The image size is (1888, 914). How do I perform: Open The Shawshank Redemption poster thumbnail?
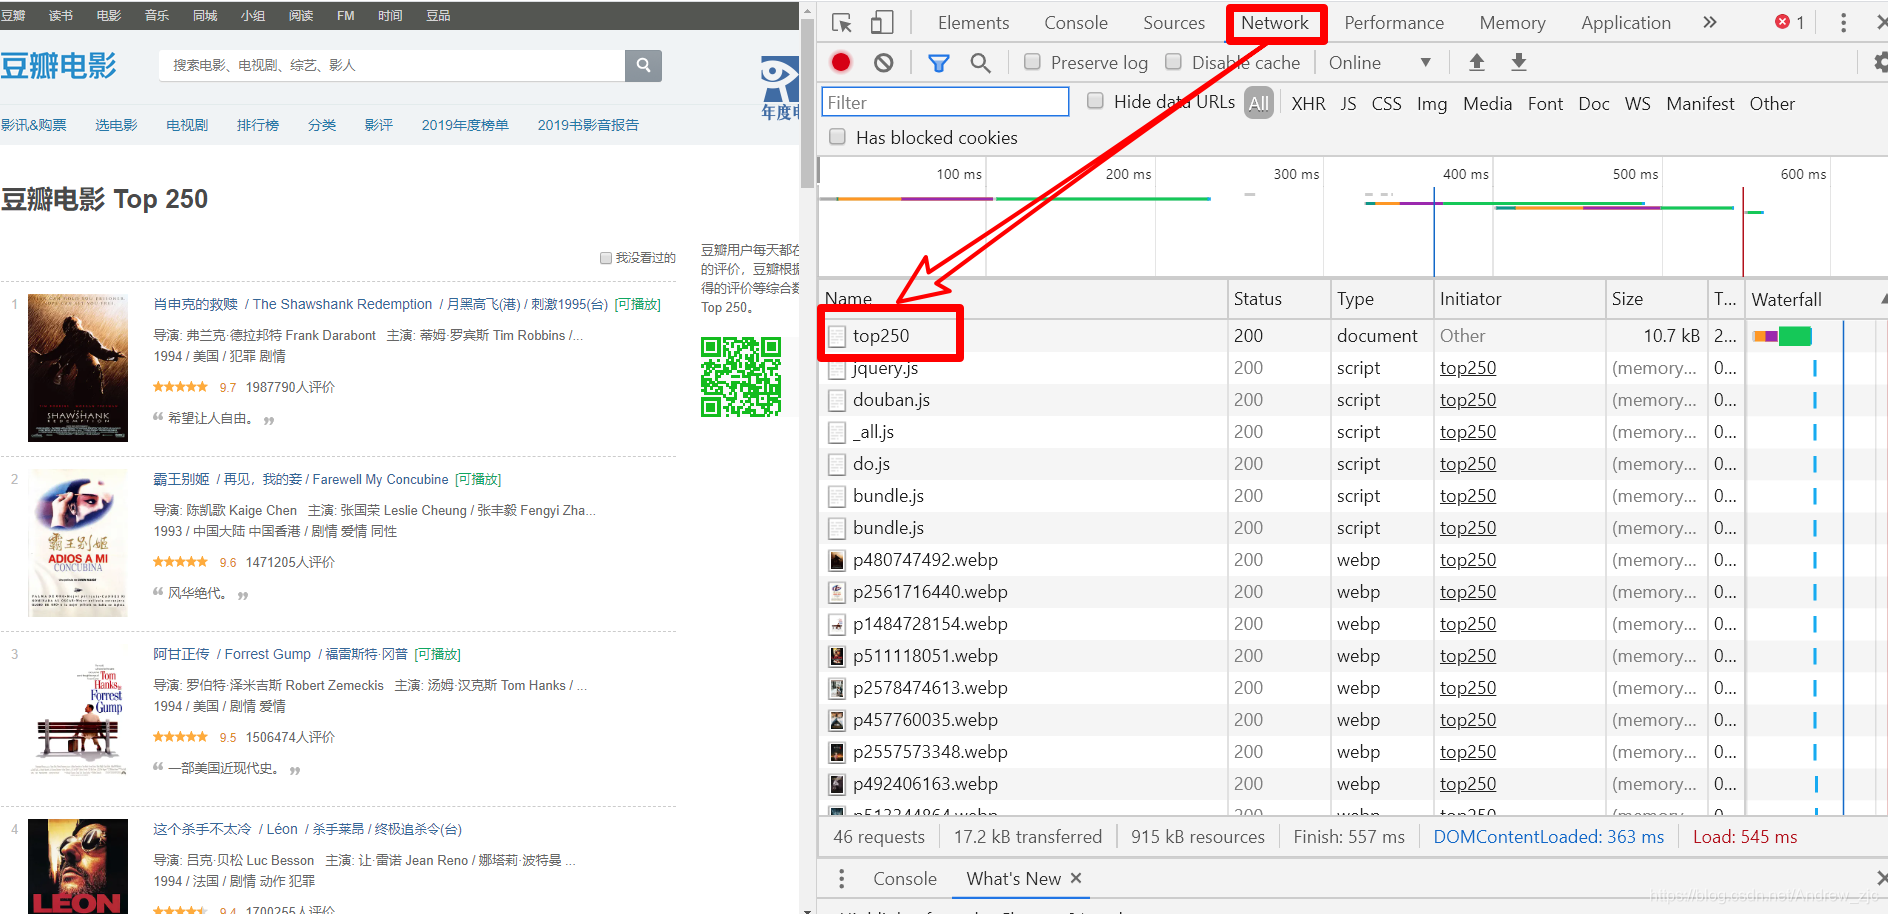78,368
